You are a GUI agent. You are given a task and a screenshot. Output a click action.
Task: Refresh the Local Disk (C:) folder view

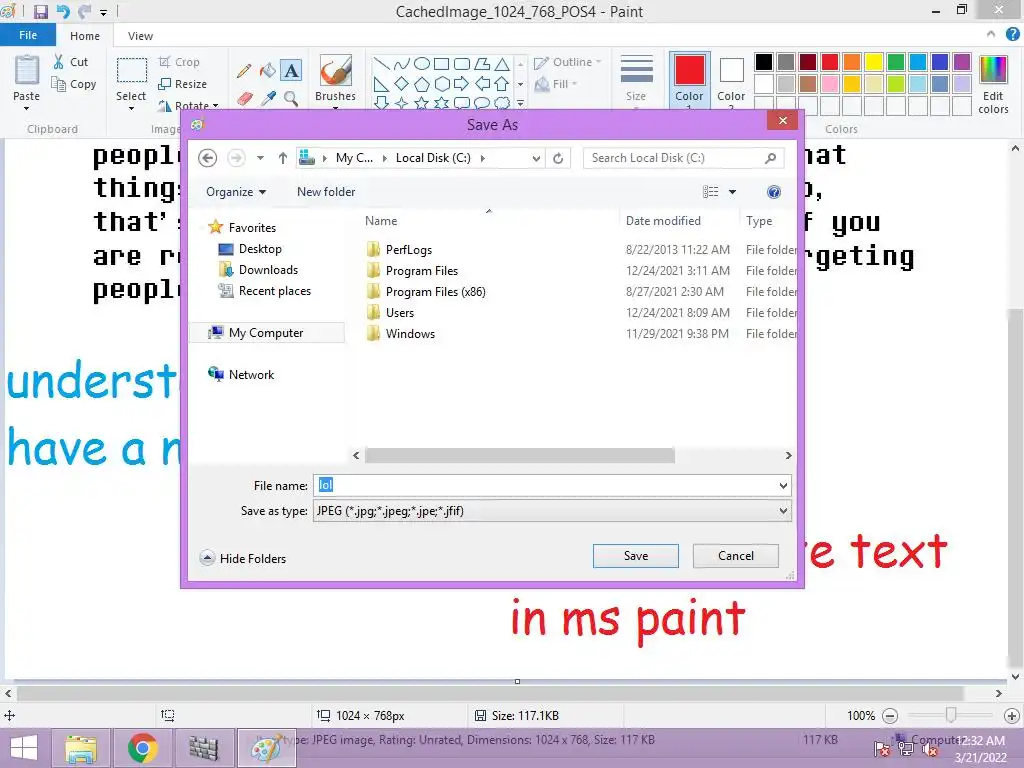(558, 158)
